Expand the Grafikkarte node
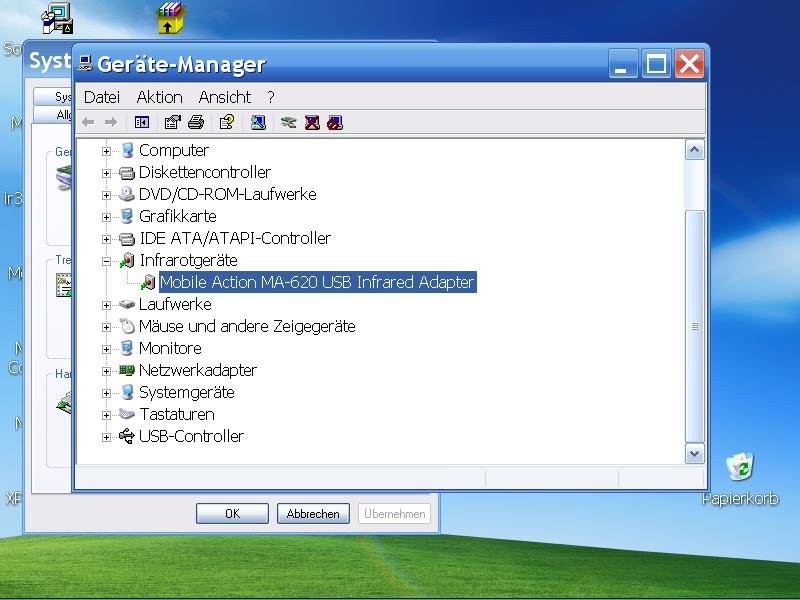Viewport: 800px width, 600px height. point(106,217)
